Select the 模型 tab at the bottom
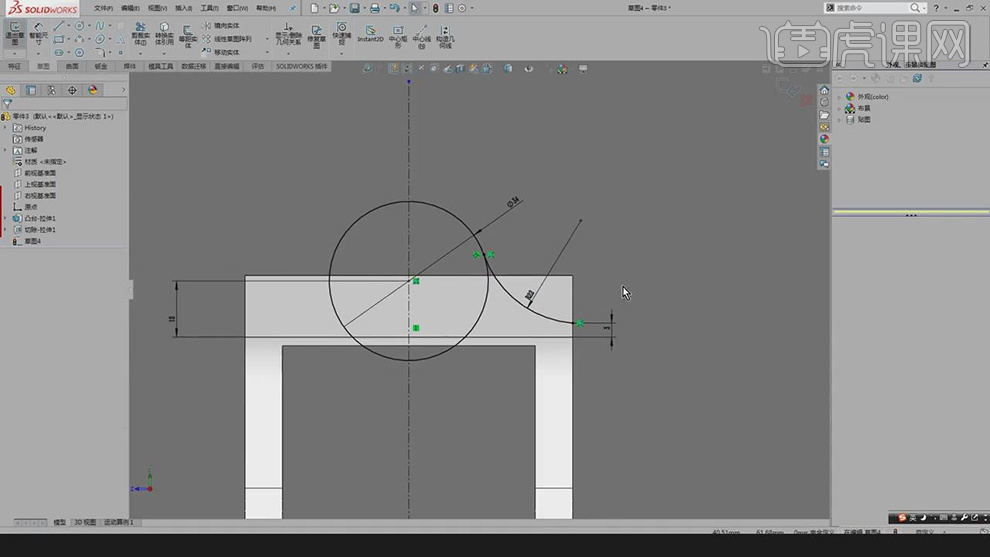990x557 pixels. (x=59, y=522)
